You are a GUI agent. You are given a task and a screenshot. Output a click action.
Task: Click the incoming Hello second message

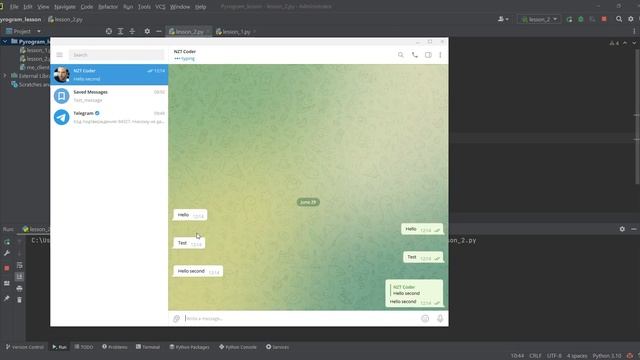pyautogui.click(x=198, y=271)
